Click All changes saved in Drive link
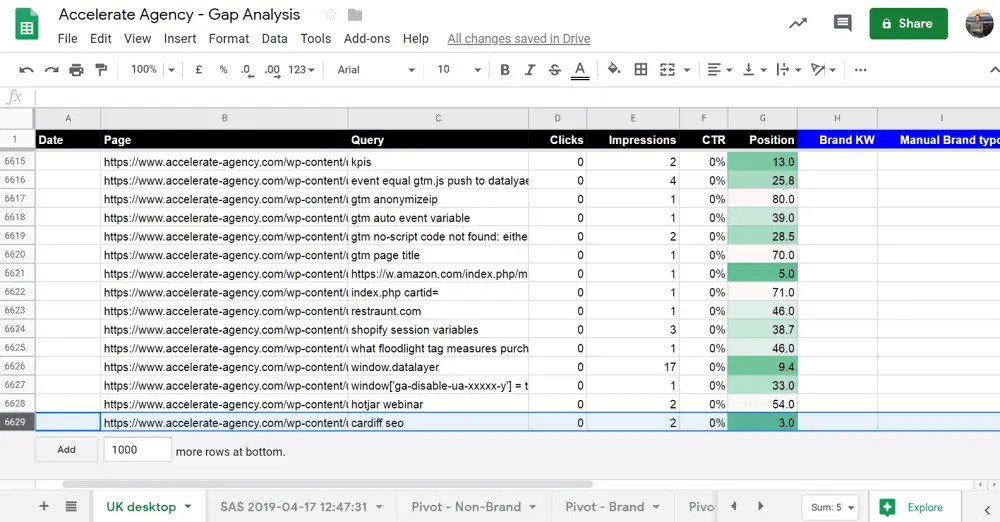This screenshot has width=1000, height=522. point(518,39)
